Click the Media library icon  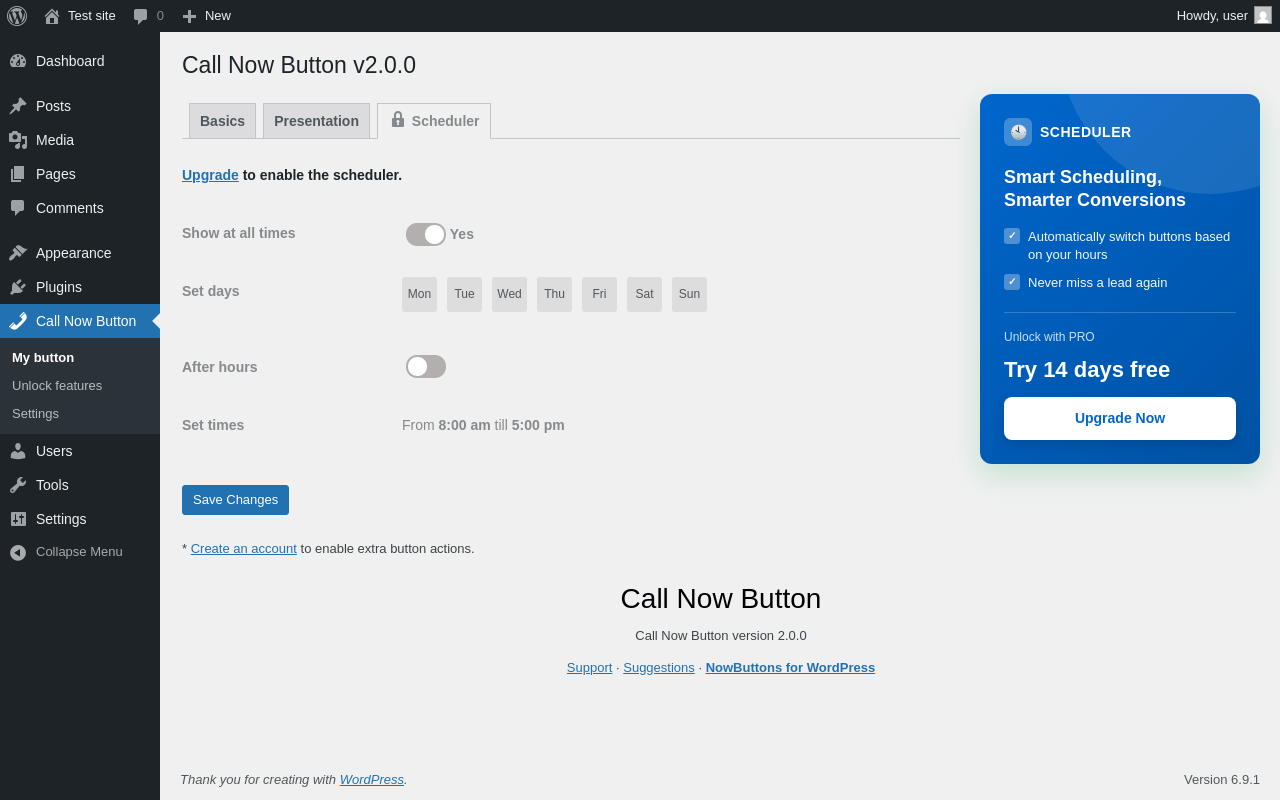pyautogui.click(x=18, y=140)
